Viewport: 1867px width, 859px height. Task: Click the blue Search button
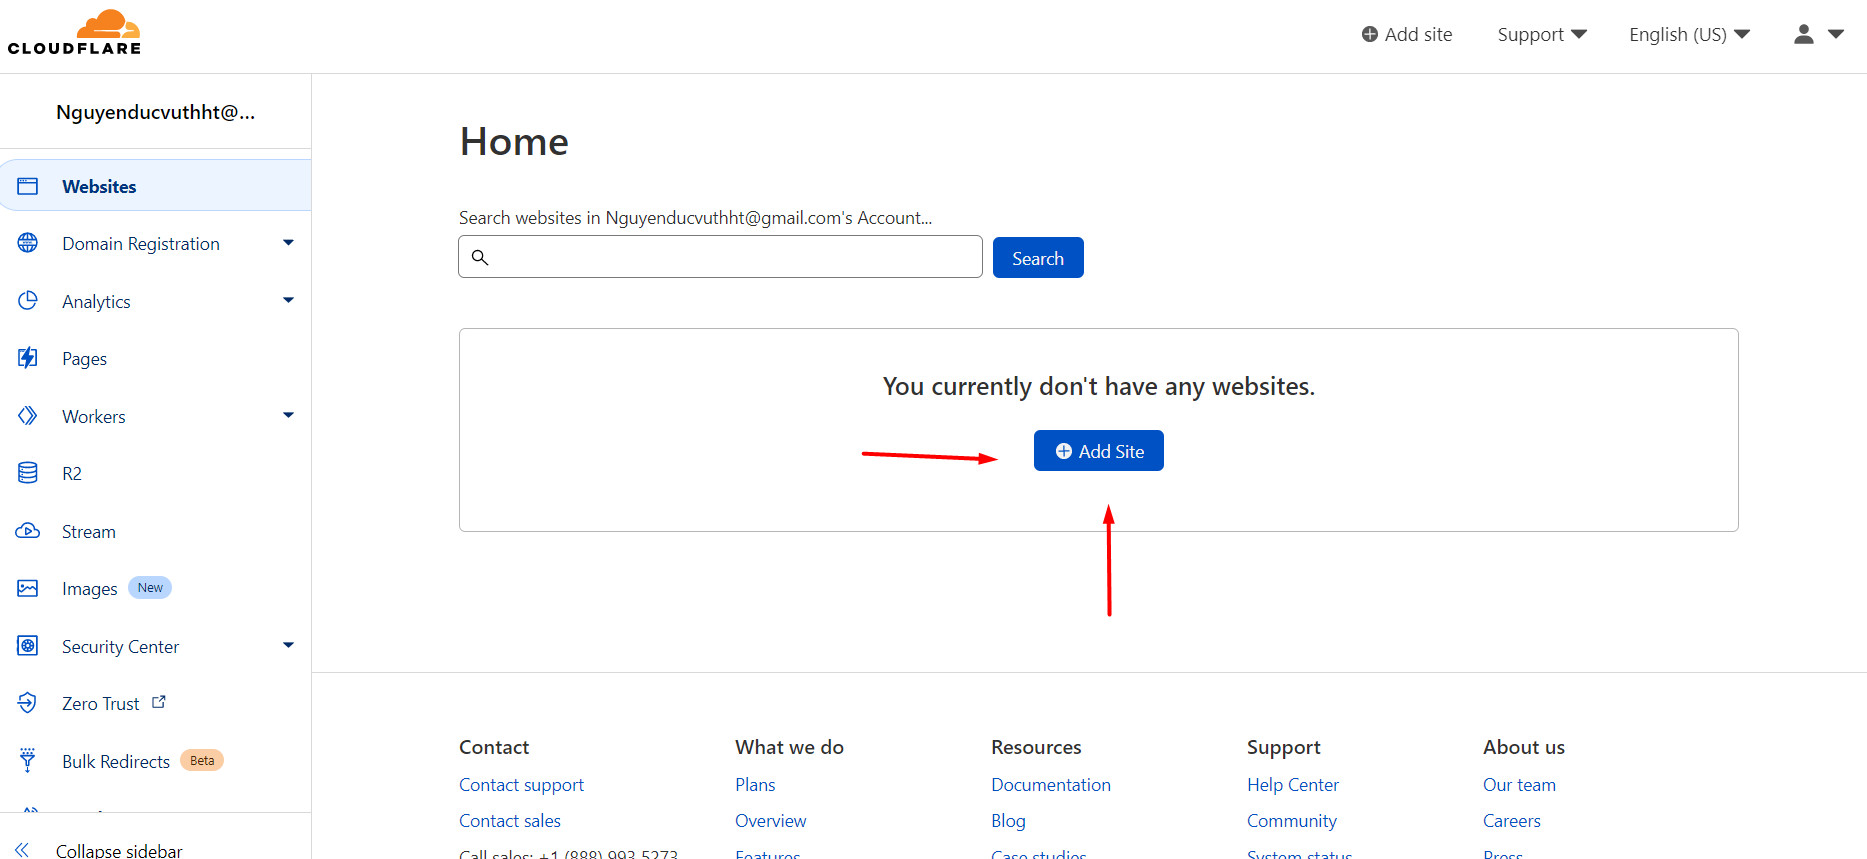coord(1038,258)
